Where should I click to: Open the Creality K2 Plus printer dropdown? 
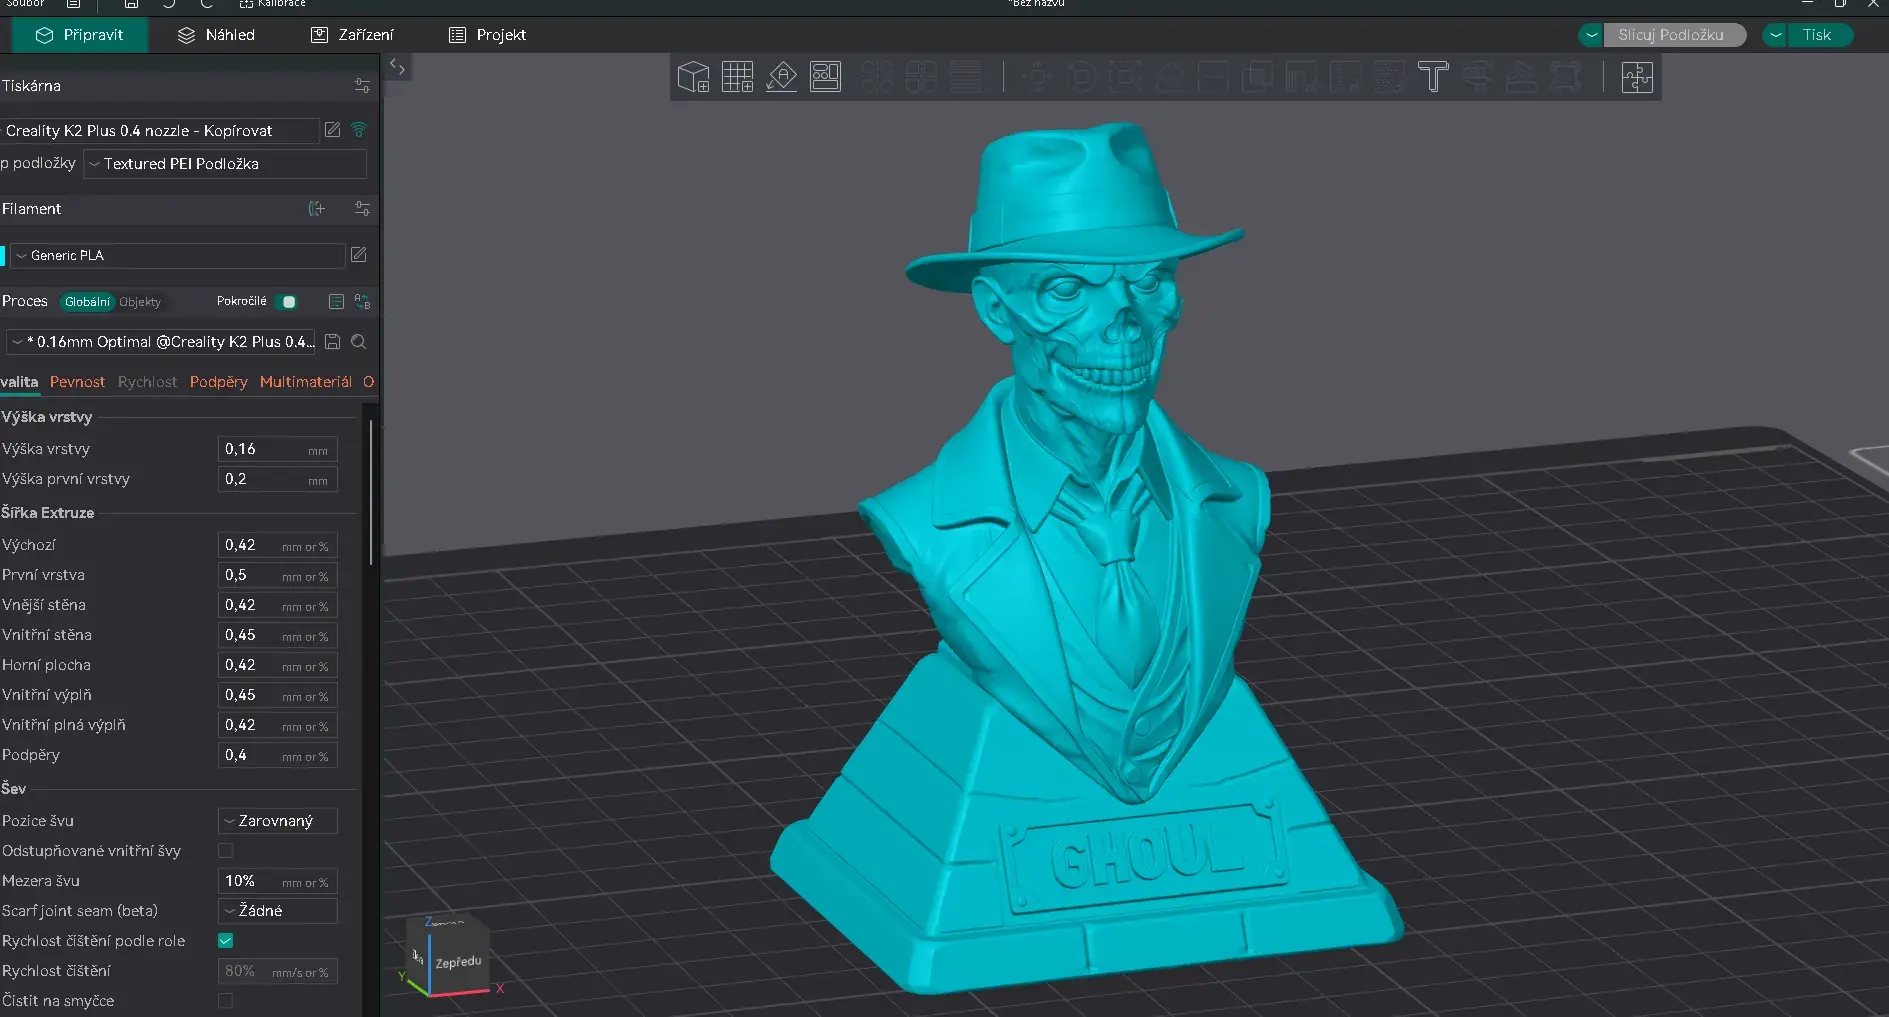click(x=160, y=131)
